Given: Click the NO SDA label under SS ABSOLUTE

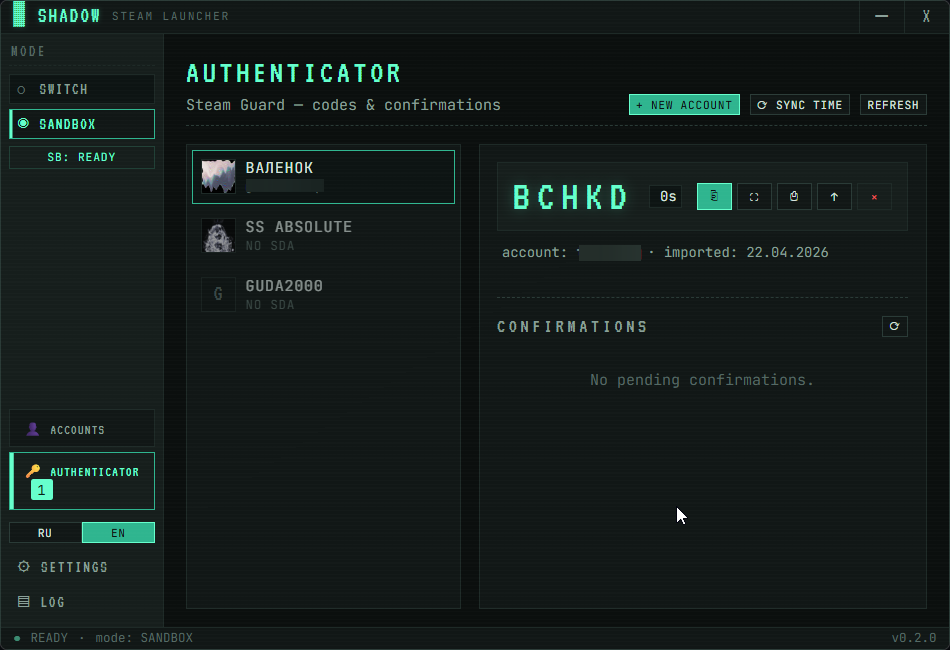Looking at the screenshot, I should pyautogui.click(x=270, y=246).
